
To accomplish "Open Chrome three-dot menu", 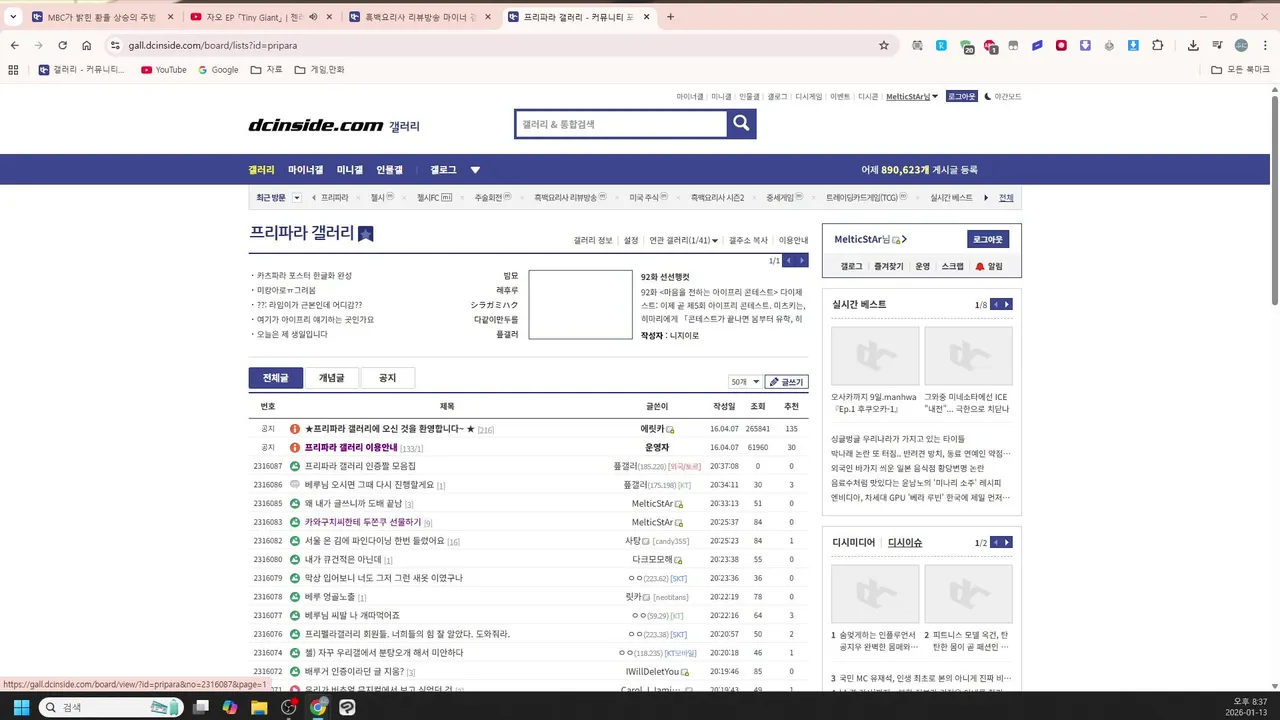I will tap(1264, 45).
